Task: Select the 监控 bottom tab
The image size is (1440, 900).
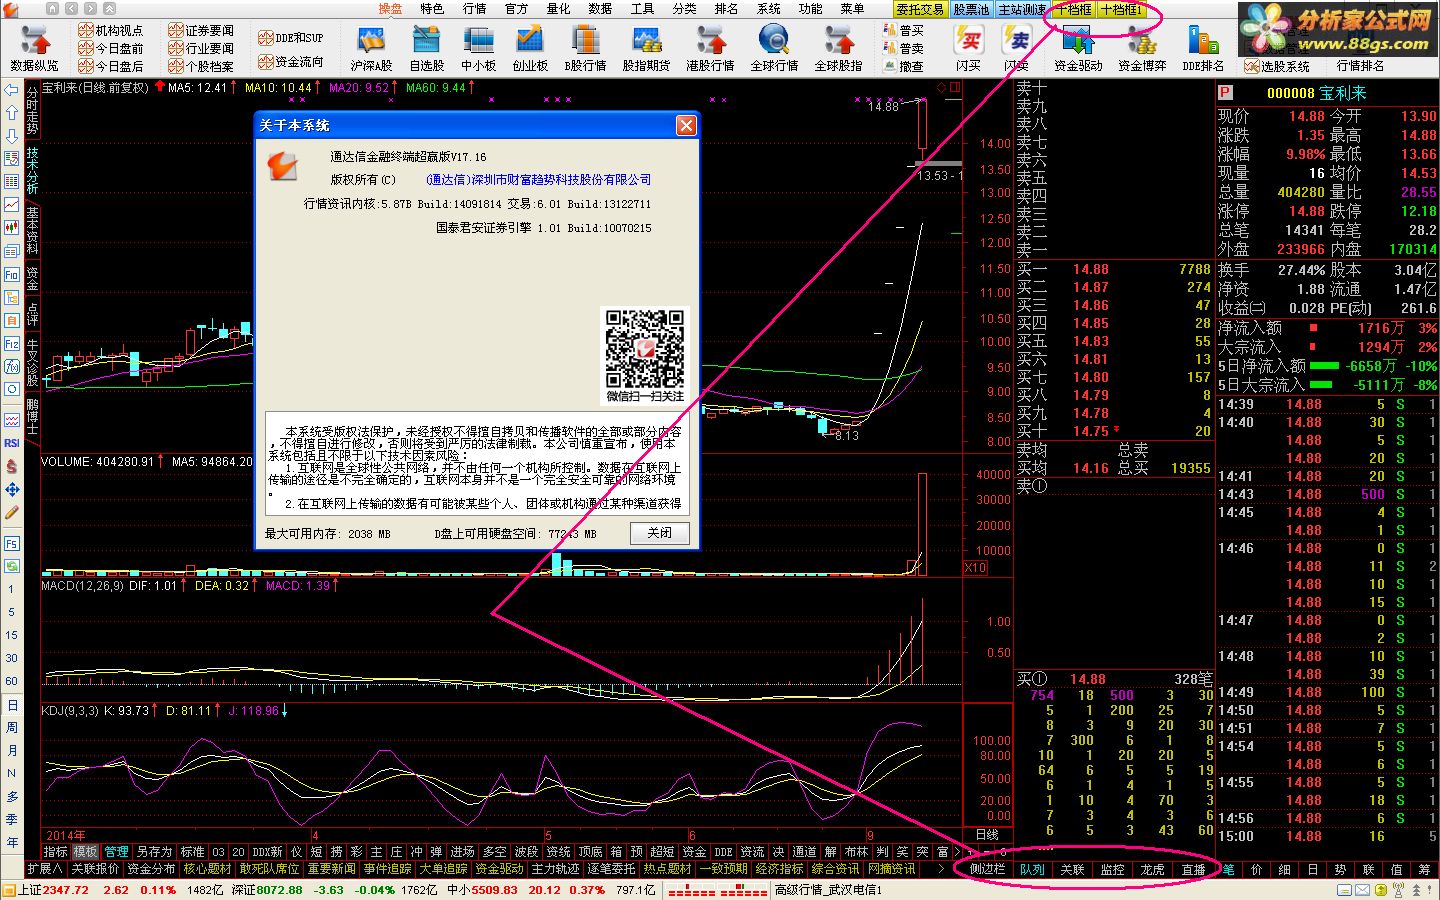Action: pos(1112,869)
